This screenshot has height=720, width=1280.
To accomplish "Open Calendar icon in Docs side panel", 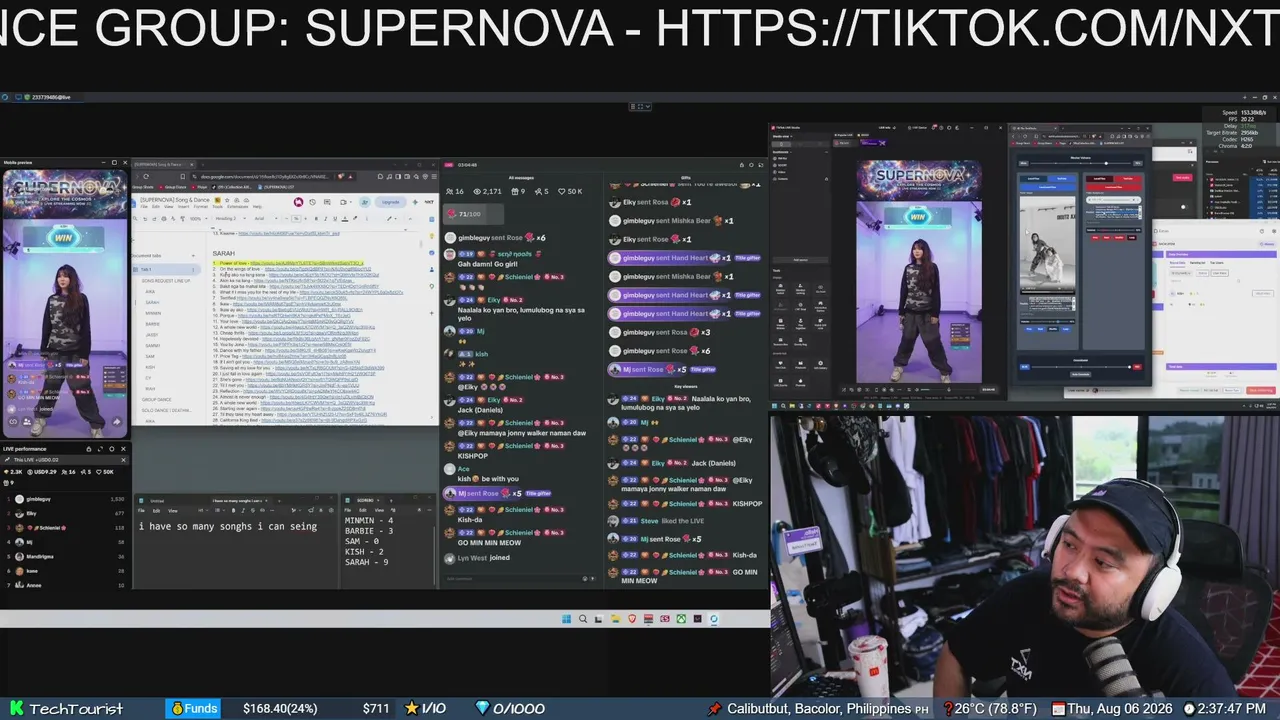I will [431, 219].
